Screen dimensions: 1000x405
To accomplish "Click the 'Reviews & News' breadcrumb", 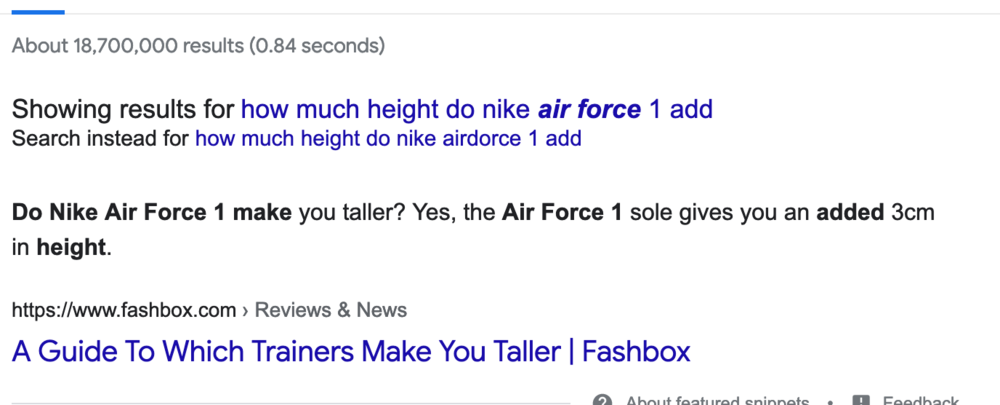I will [330, 310].
